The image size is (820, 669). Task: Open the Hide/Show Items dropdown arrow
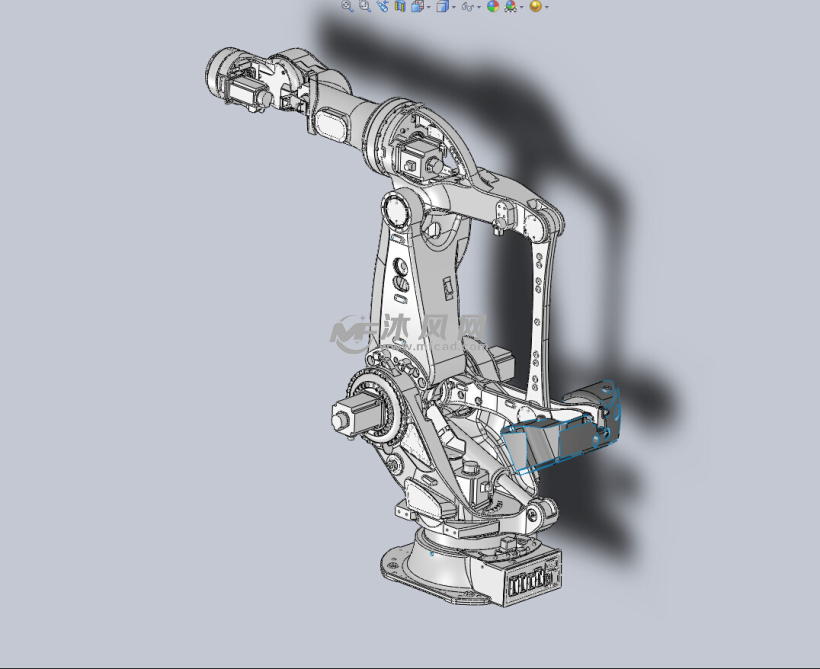[x=477, y=8]
